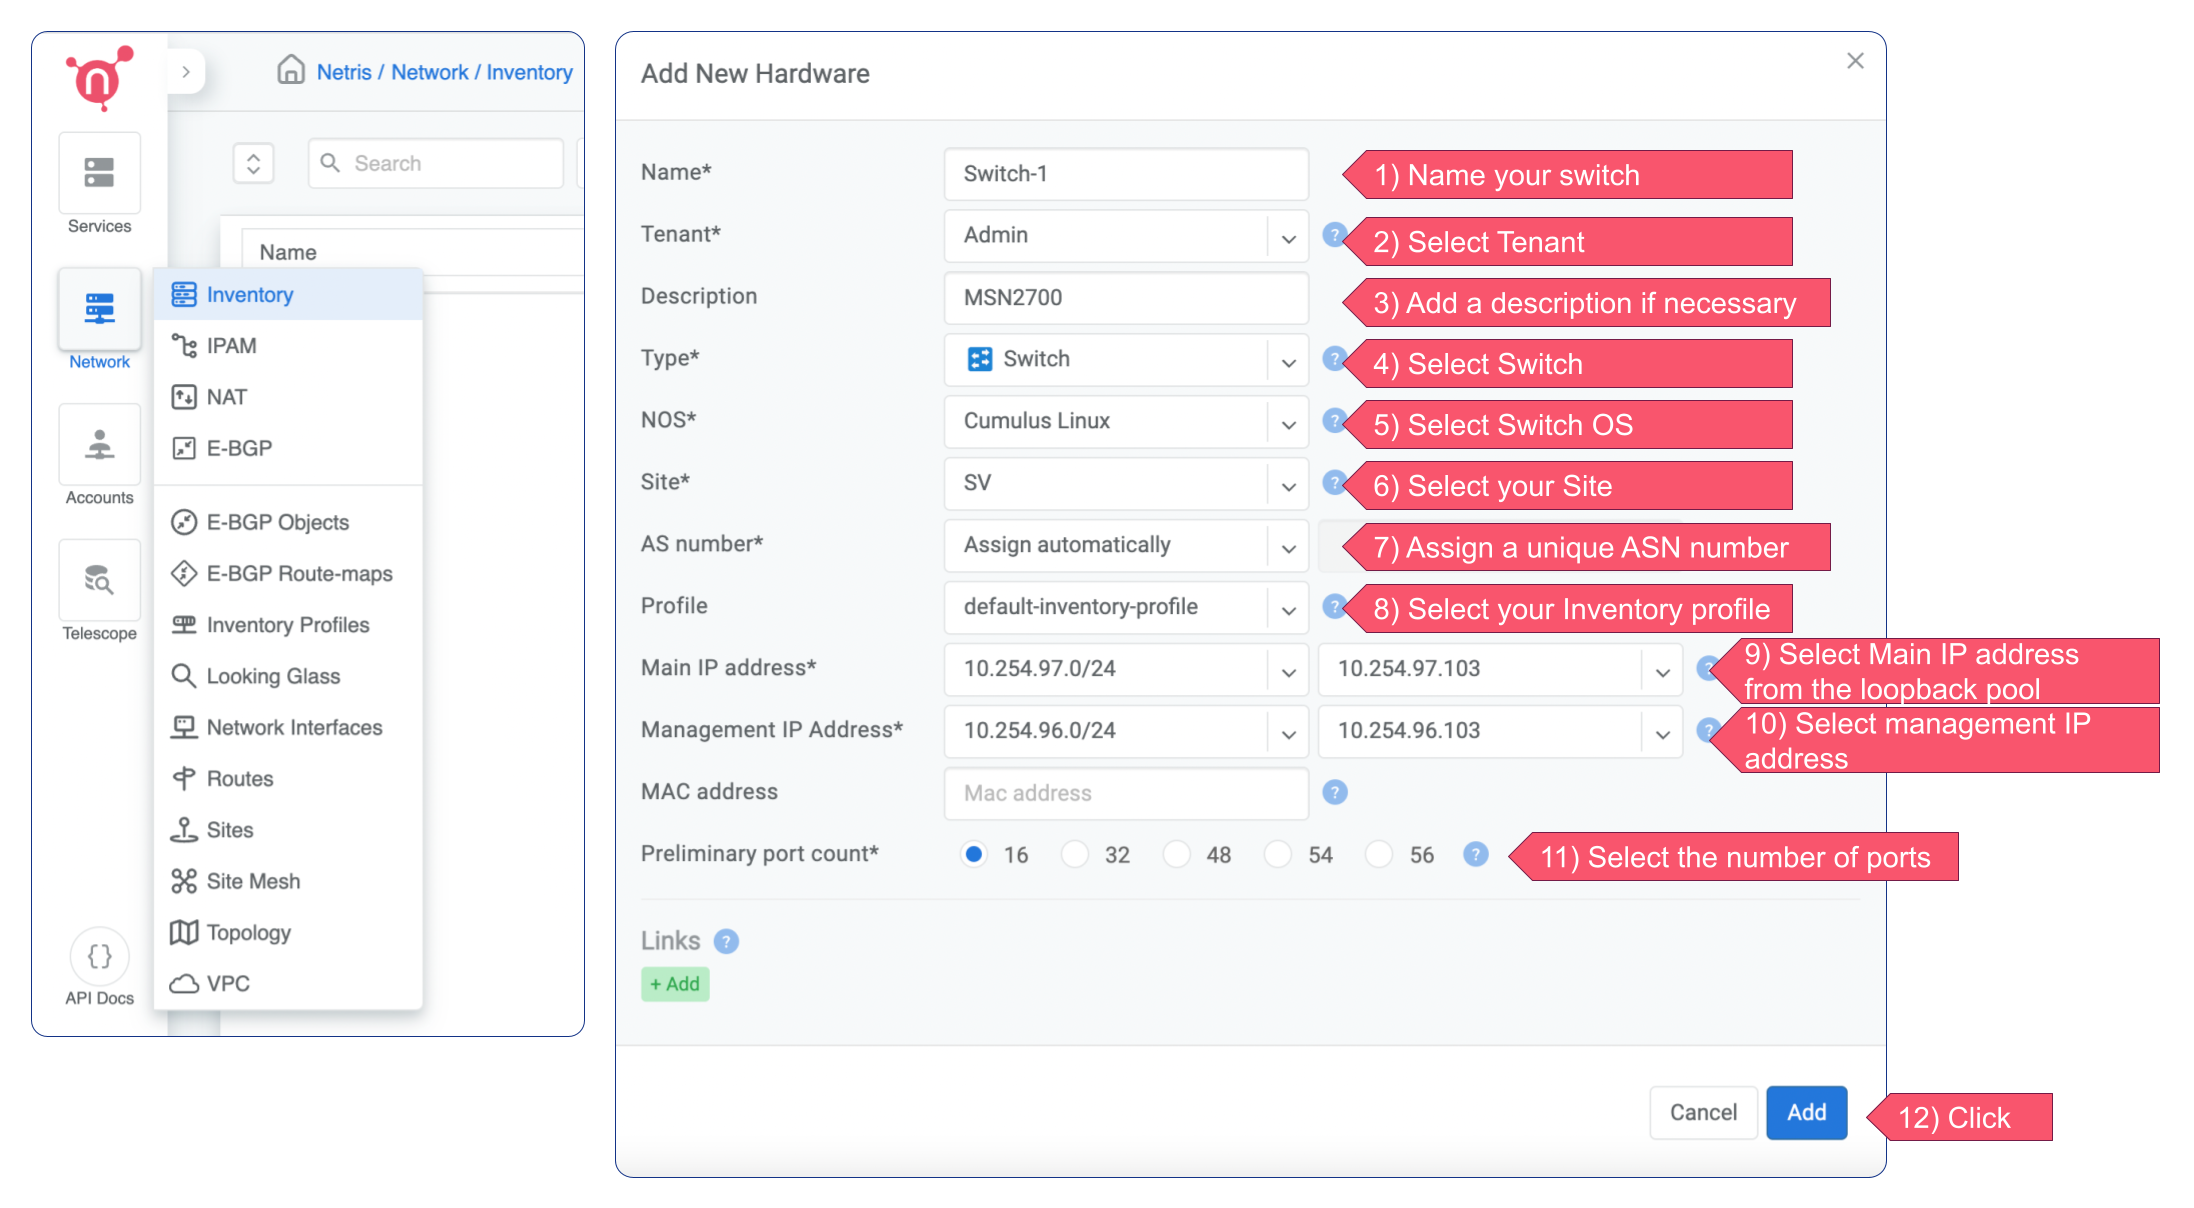Click the blue Add button
Screen dimensions: 2194x1208
[1805, 1112]
